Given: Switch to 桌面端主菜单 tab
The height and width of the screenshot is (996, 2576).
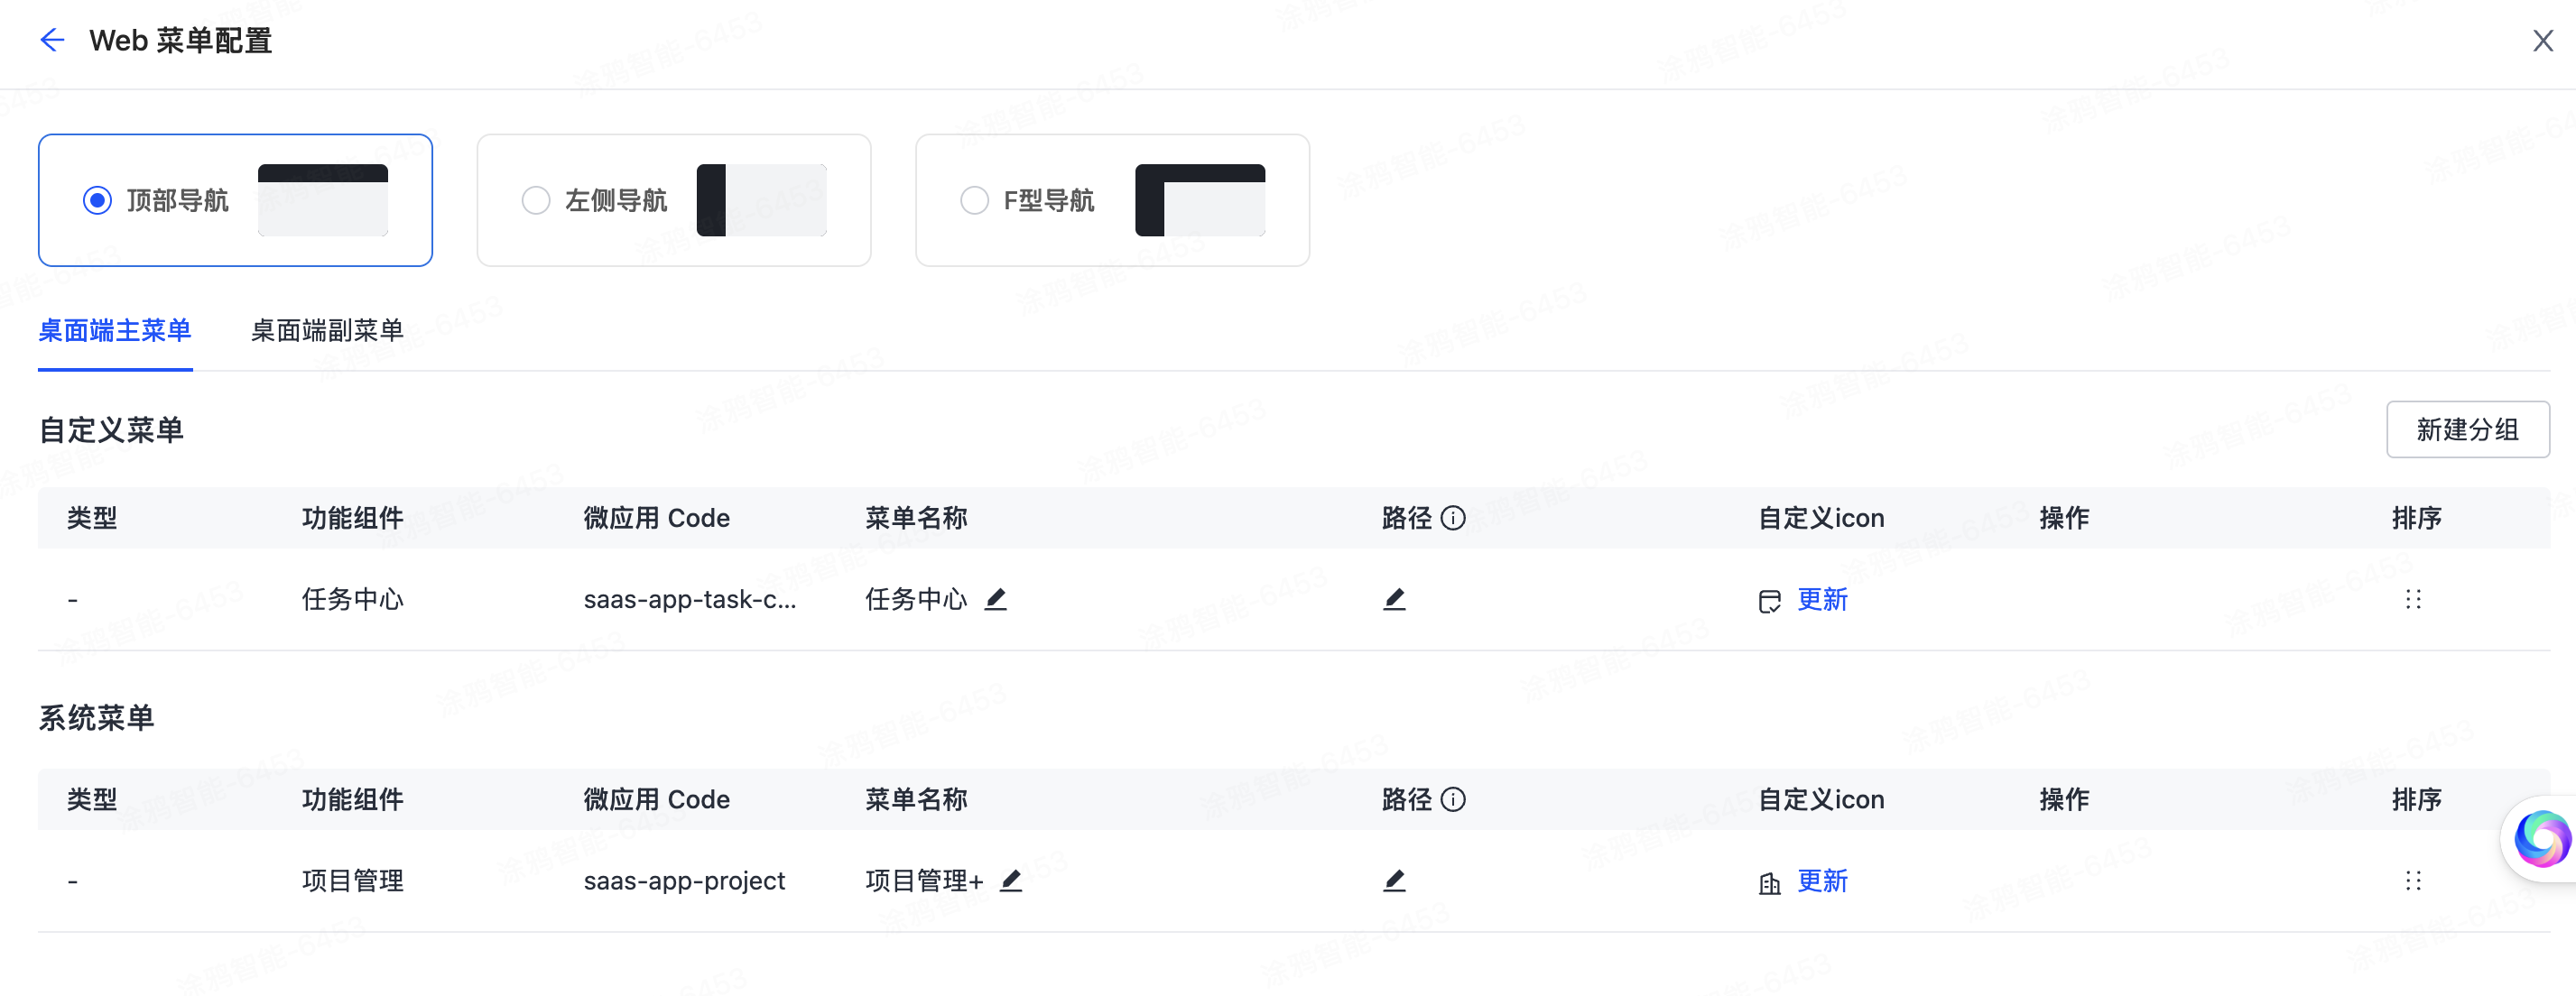Looking at the screenshot, I should [x=115, y=331].
